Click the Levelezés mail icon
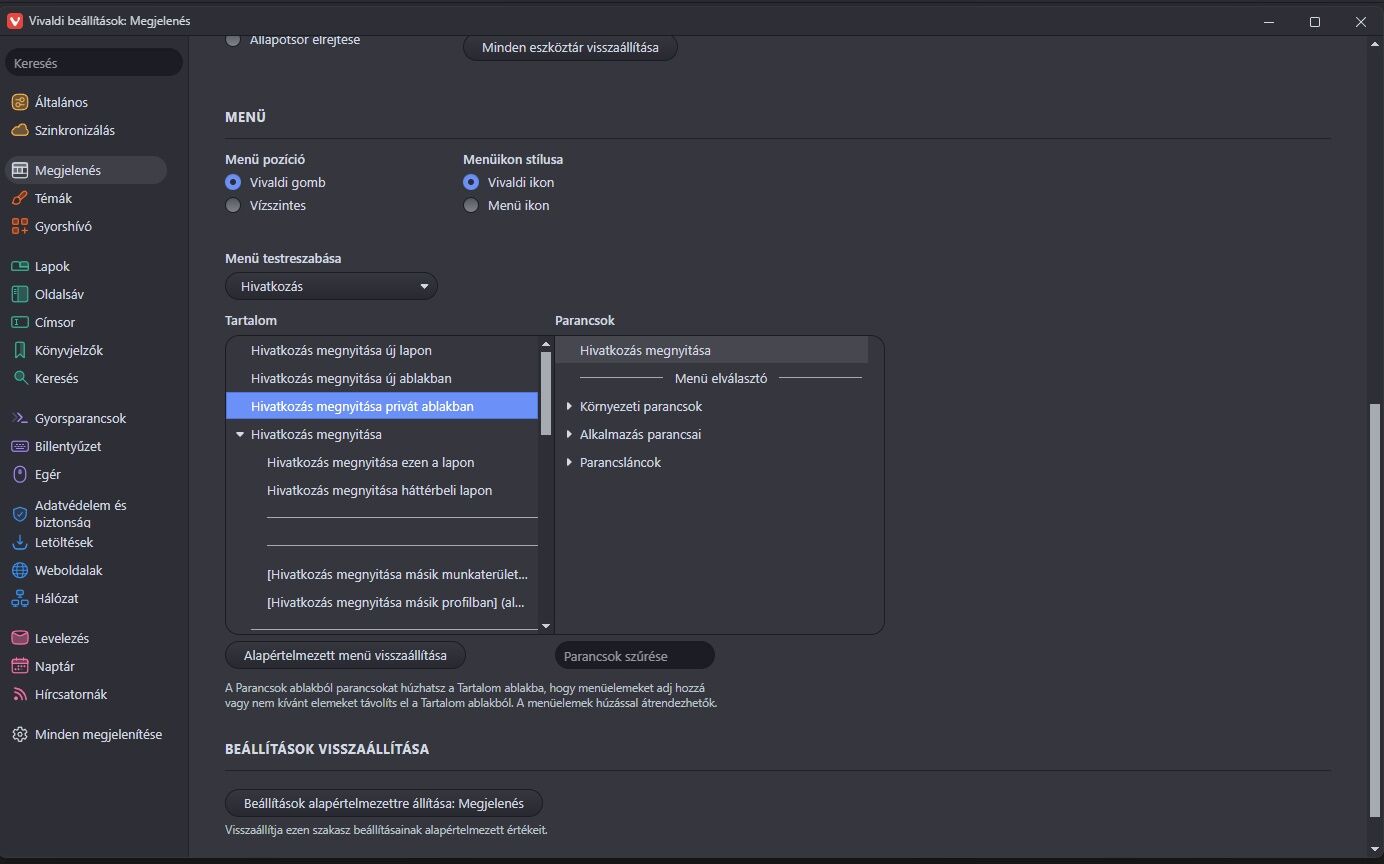The width and height of the screenshot is (1384, 864). (x=19, y=638)
